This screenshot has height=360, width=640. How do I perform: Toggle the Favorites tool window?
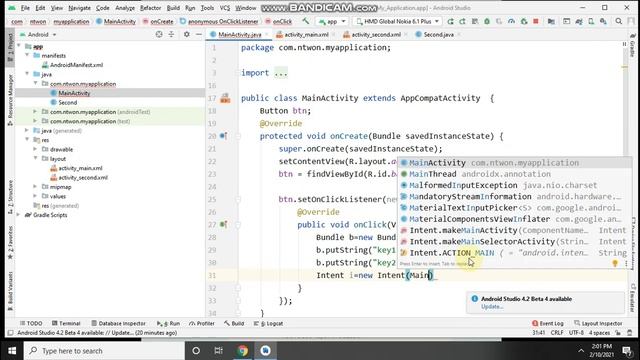[11, 242]
